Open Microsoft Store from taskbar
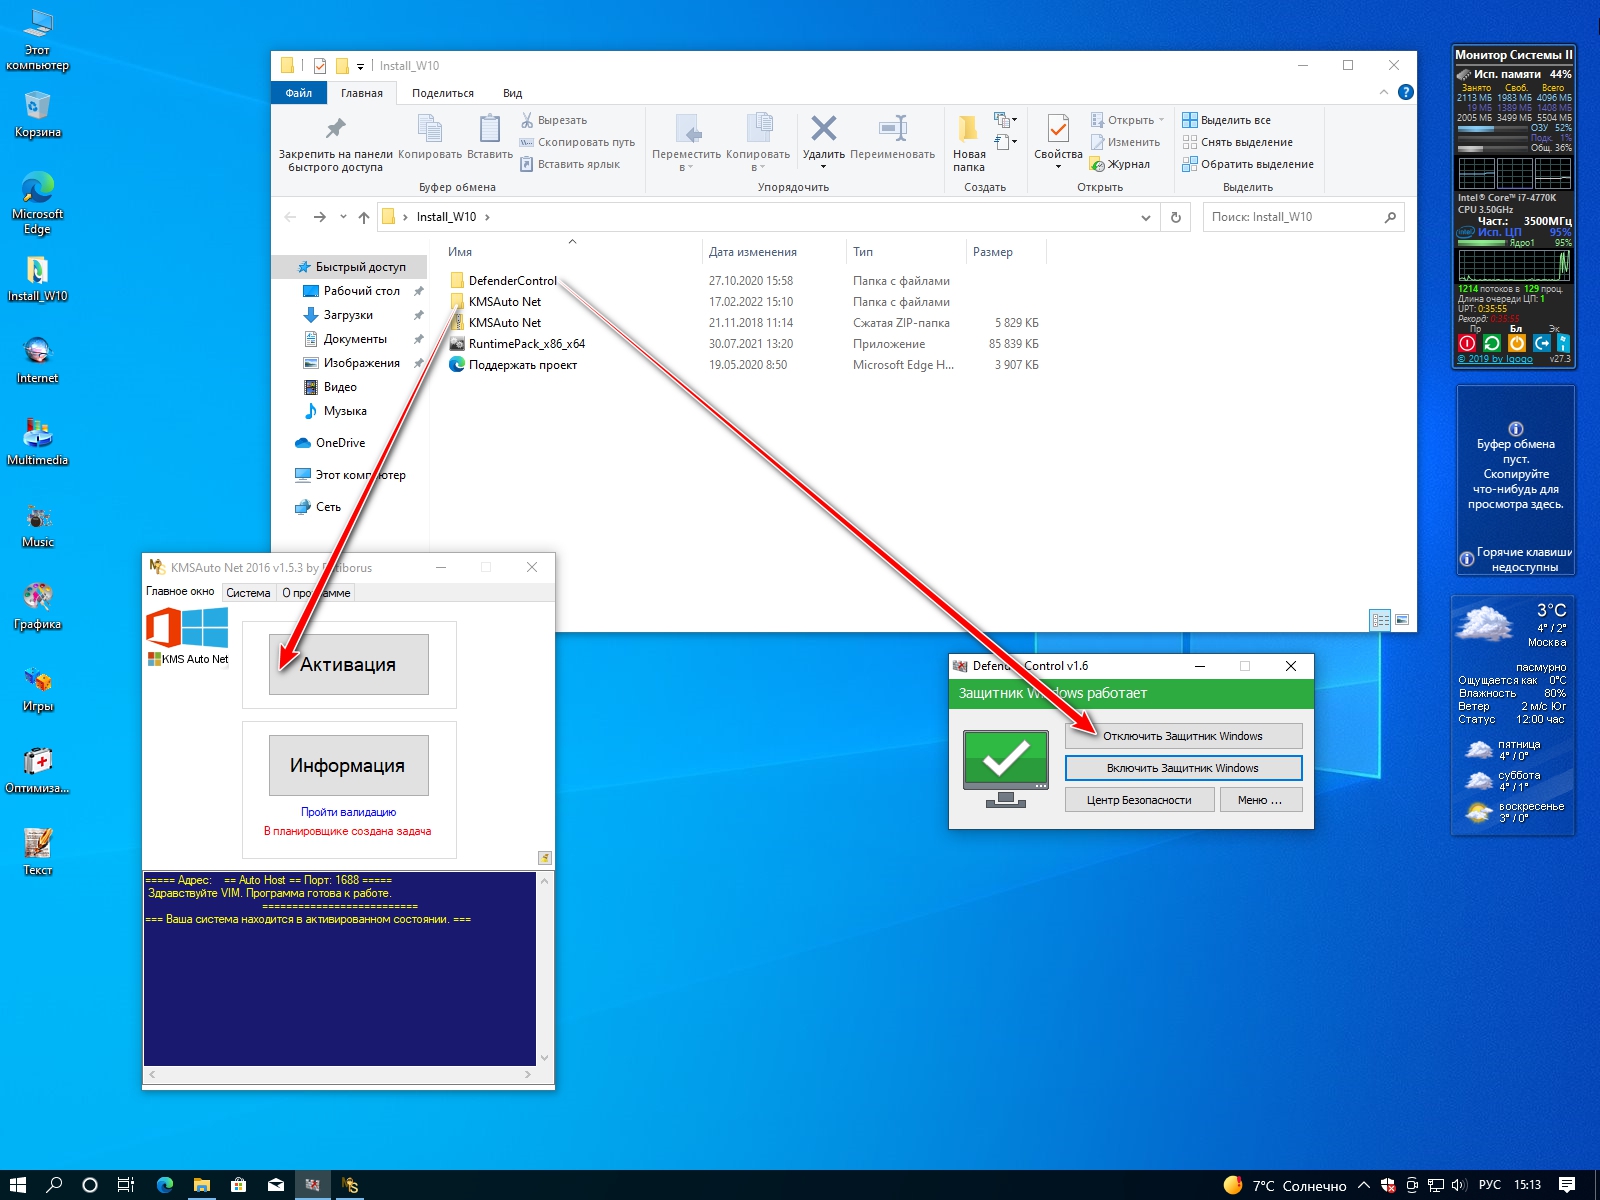The width and height of the screenshot is (1600, 1200). (x=238, y=1185)
